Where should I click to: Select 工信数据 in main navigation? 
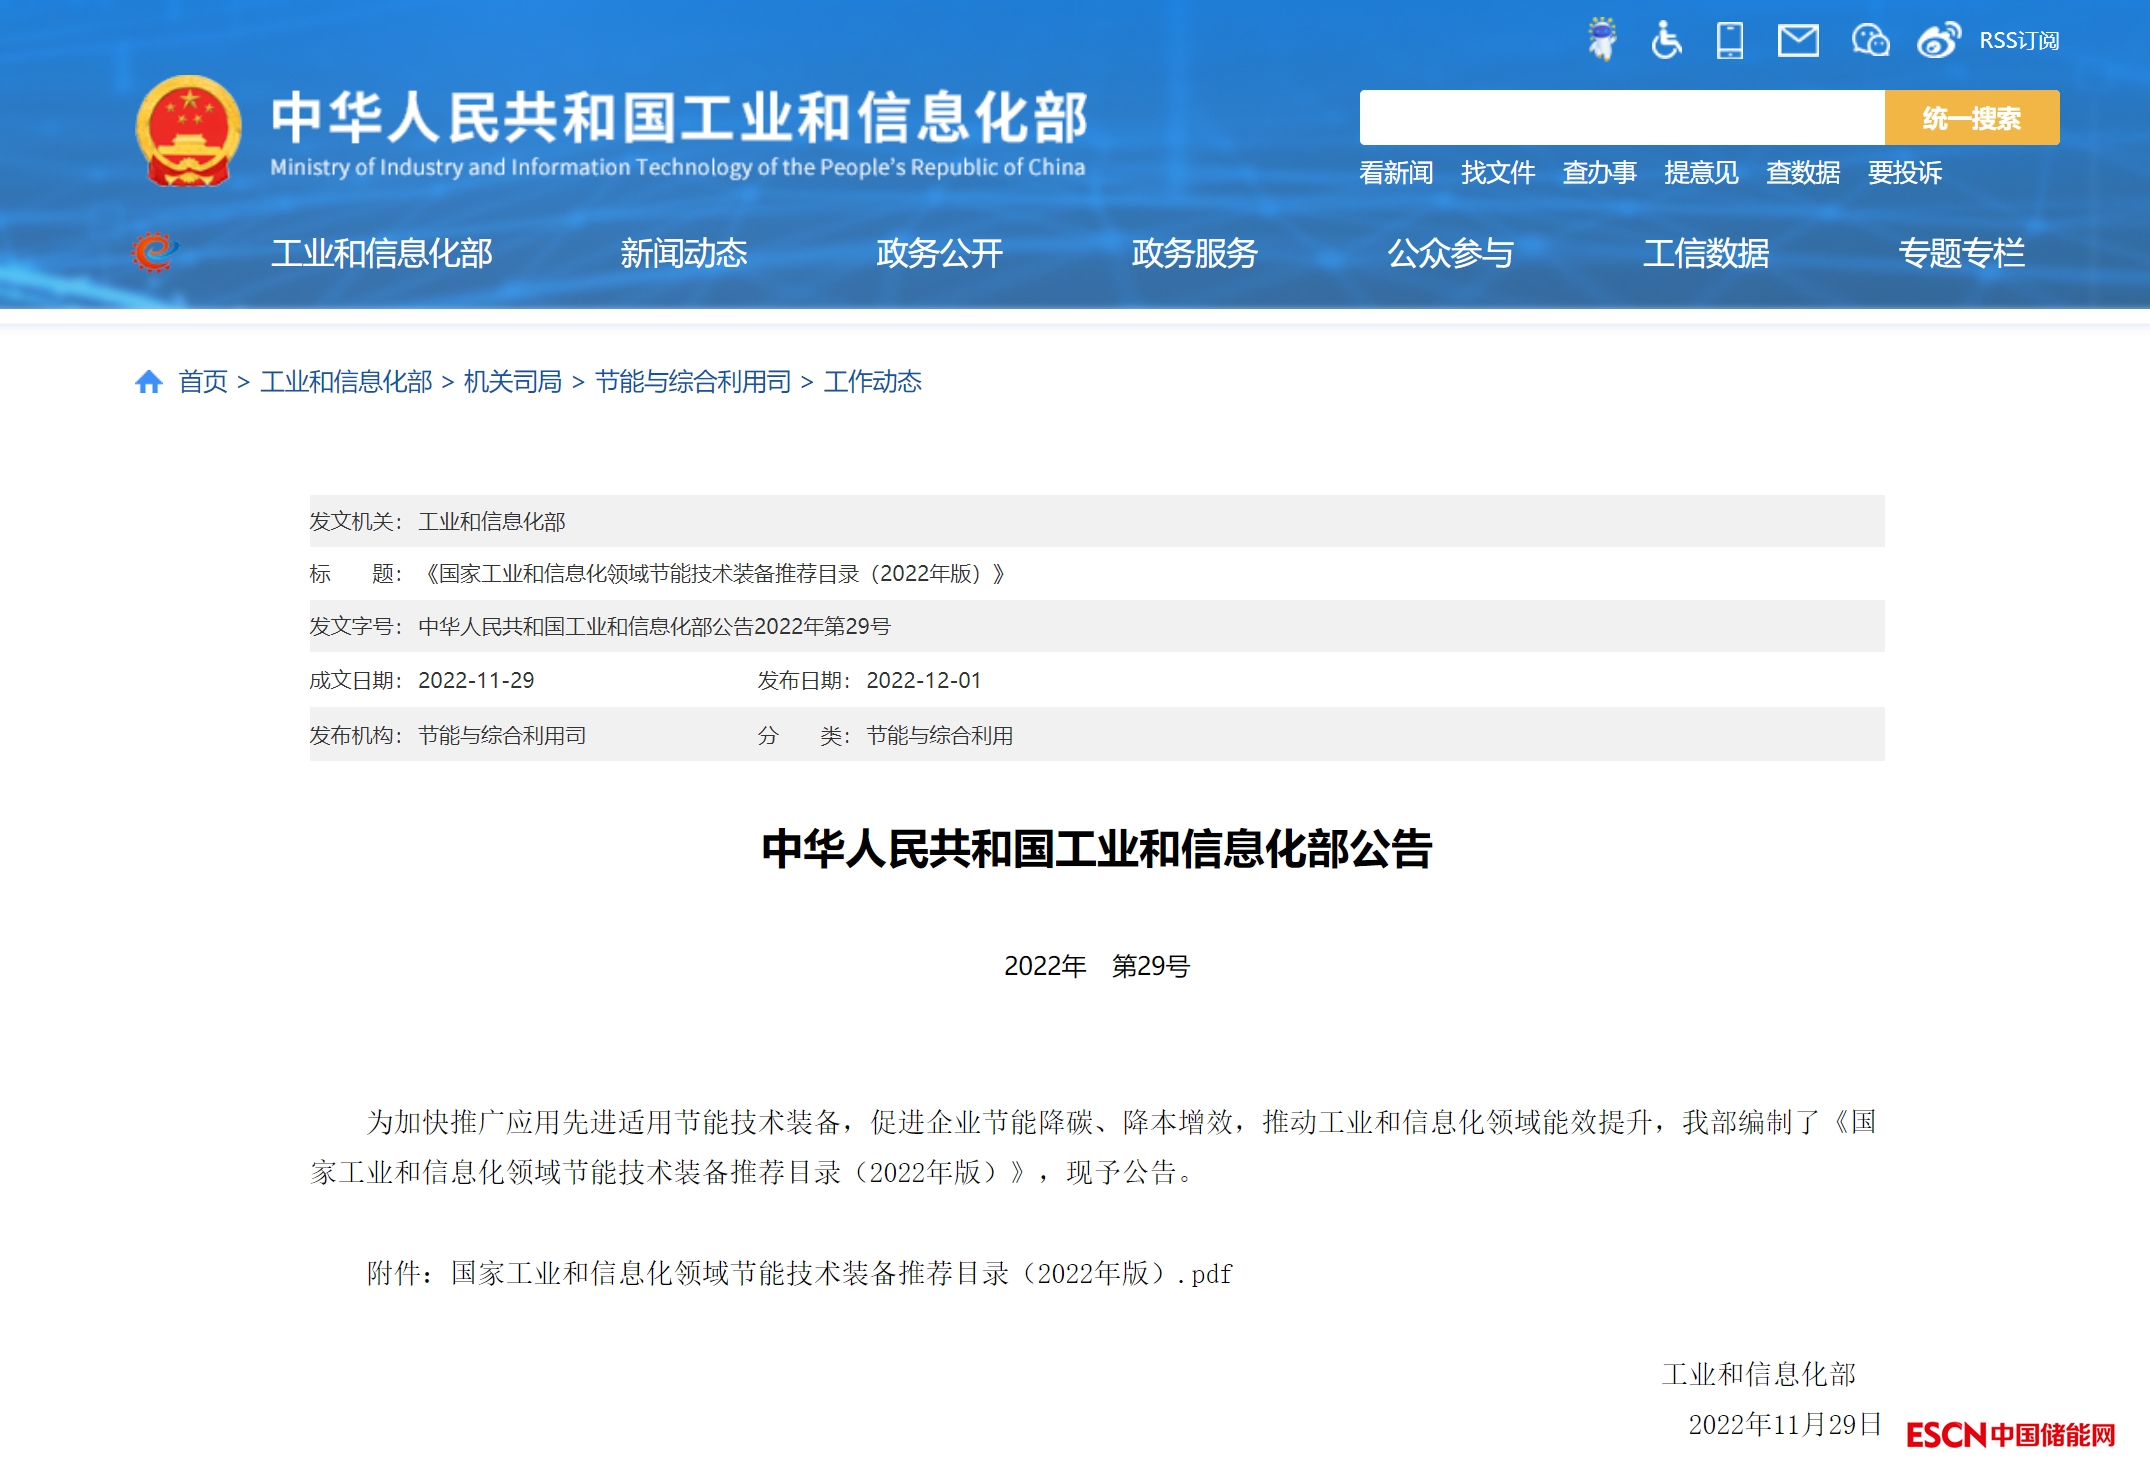(1706, 253)
